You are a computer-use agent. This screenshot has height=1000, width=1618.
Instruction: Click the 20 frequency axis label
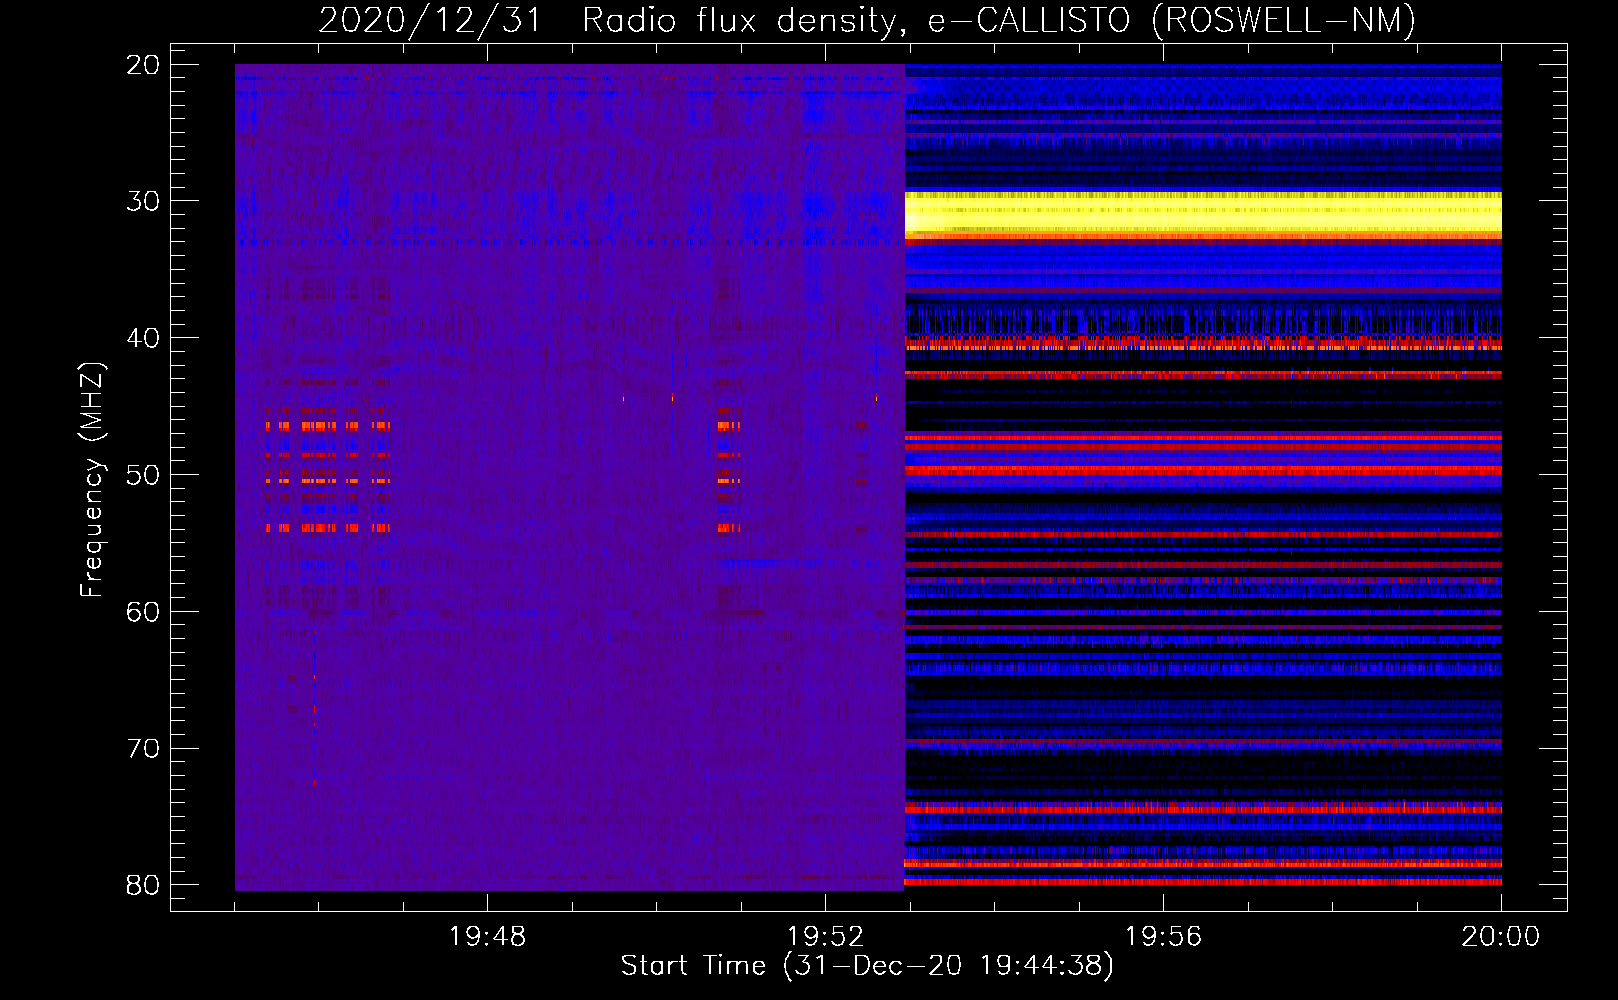coord(143,65)
